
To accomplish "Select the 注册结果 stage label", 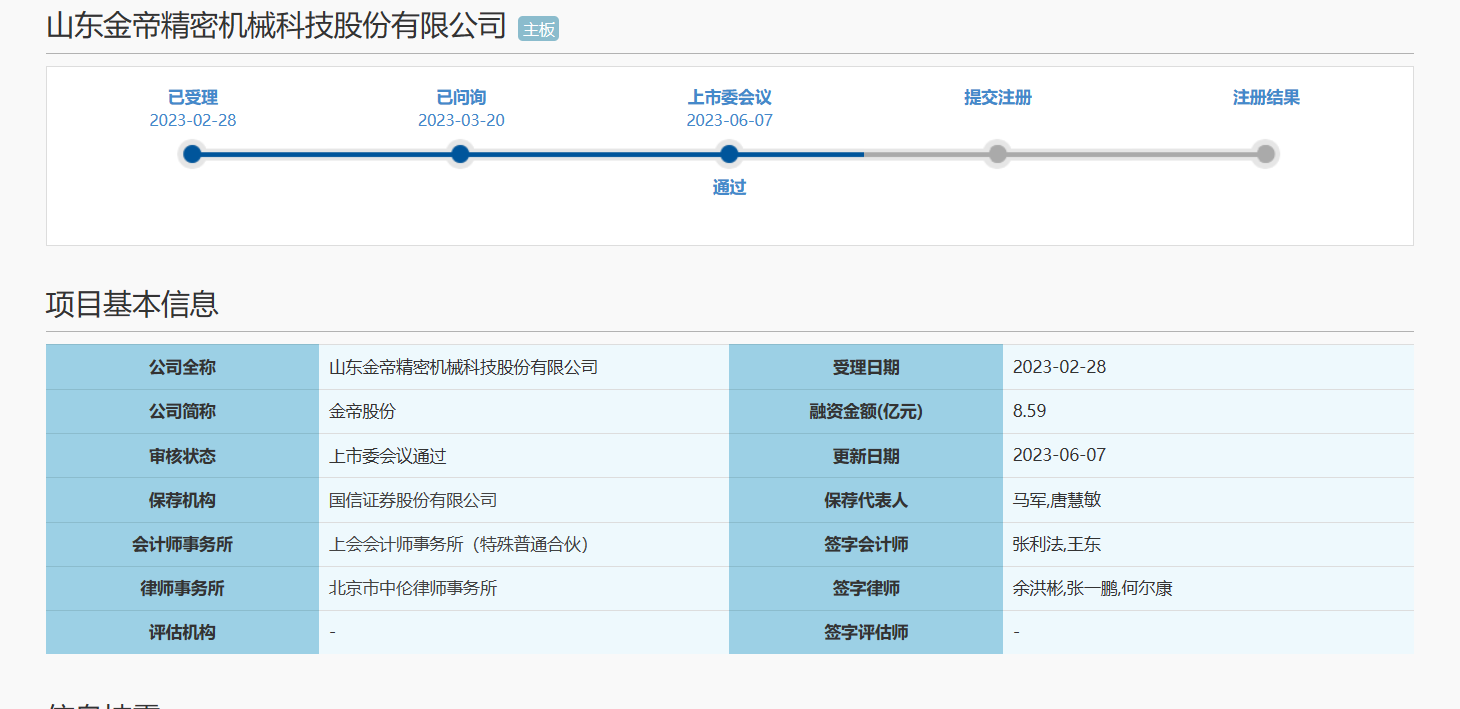I will point(1266,97).
